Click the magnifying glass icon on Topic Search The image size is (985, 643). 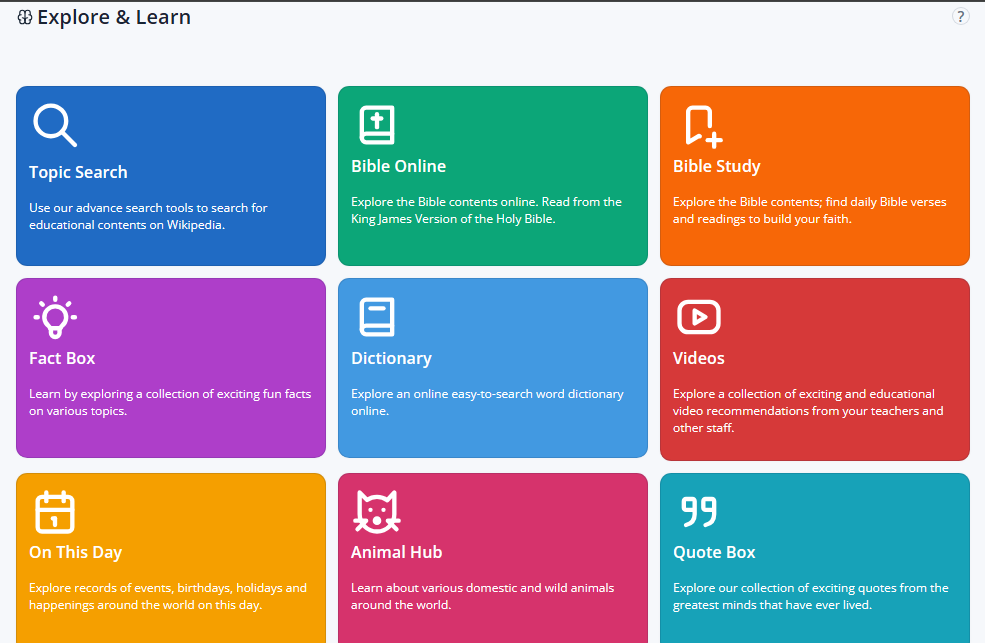(x=55, y=125)
